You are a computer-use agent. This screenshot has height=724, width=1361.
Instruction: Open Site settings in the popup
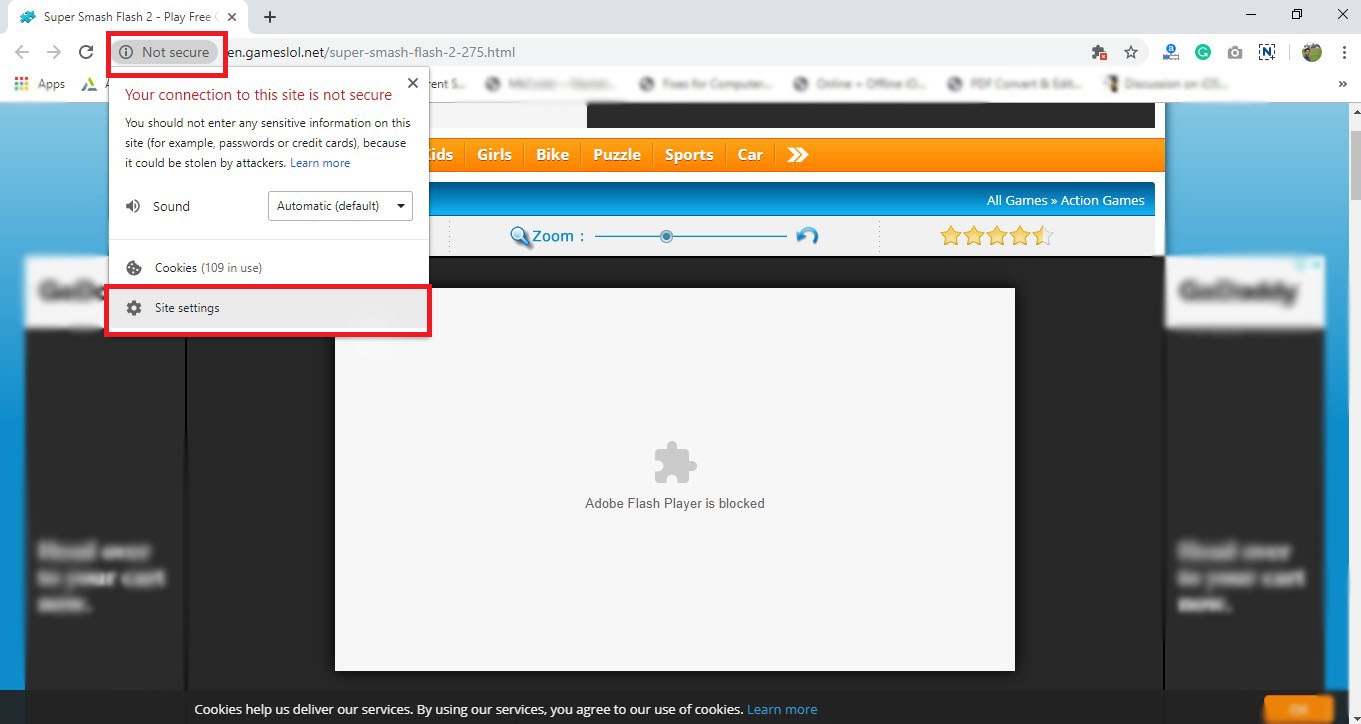[269, 308]
